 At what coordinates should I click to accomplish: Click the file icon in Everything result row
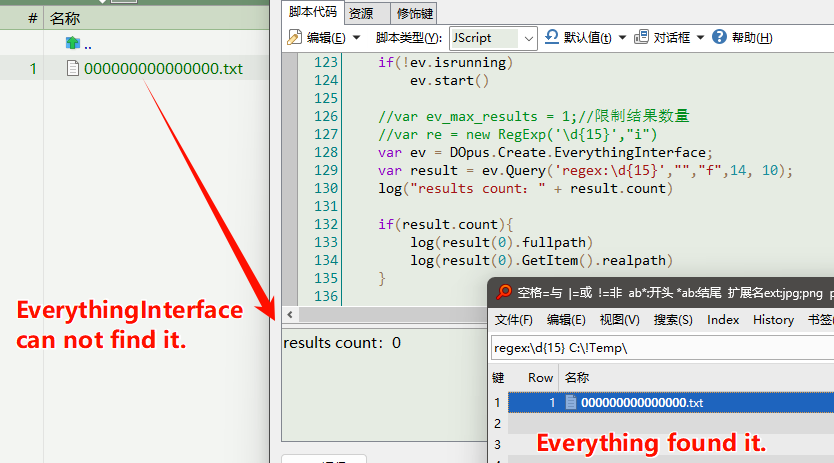pos(570,402)
